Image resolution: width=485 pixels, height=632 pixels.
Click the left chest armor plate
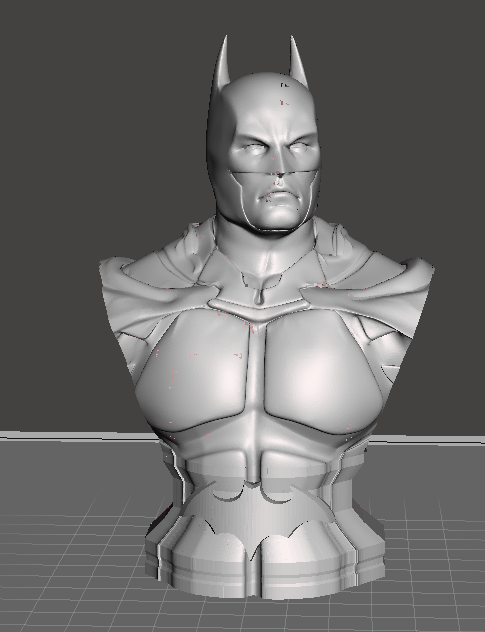192,369
